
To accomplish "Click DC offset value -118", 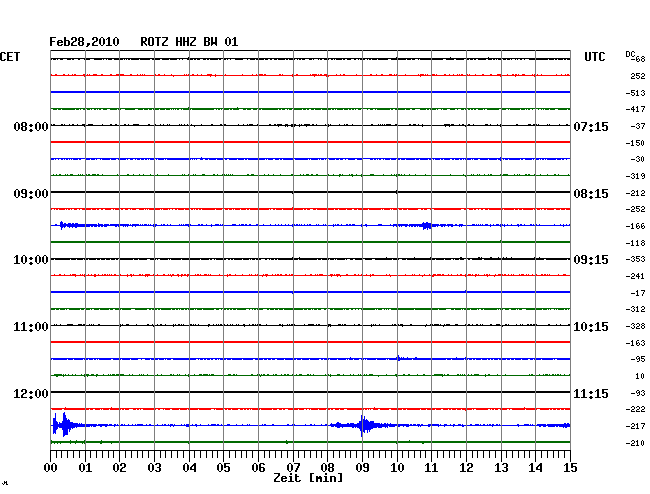I will pos(635,243).
